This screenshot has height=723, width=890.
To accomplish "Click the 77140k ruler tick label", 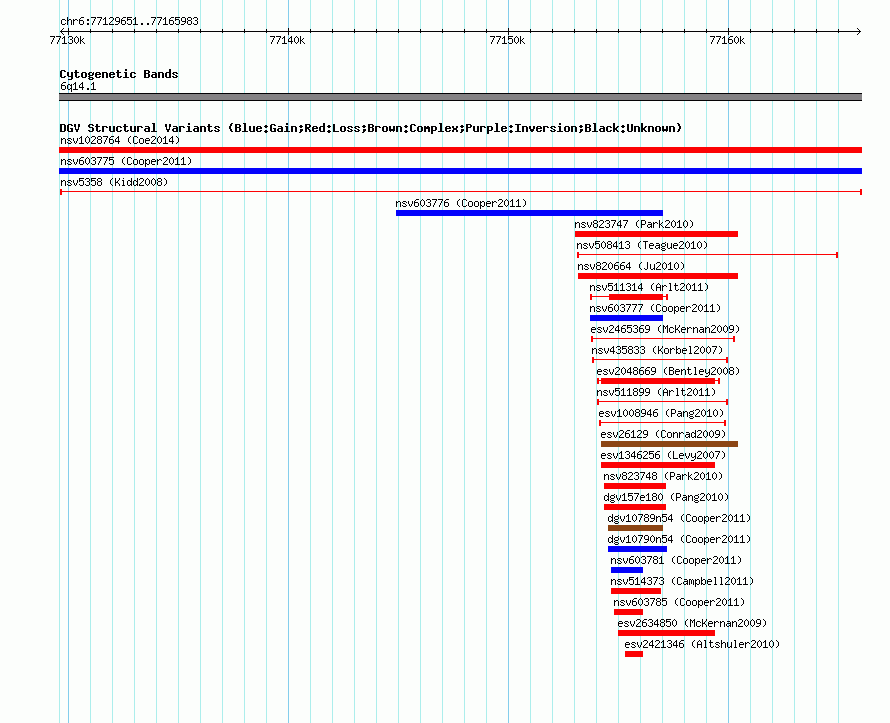I will pyautogui.click(x=287, y=40).
